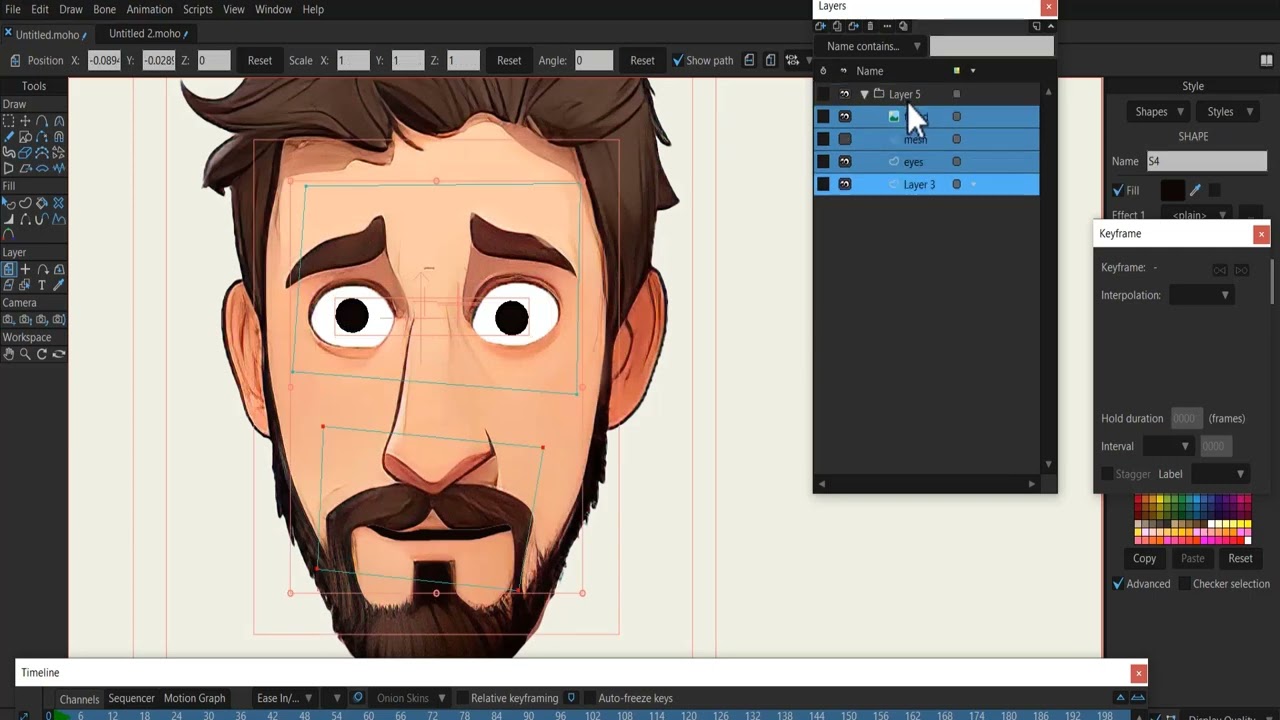Viewport: 1280px width, 720px height.
Task: Select the Paint Bucket tool
Action: (42, 203)
